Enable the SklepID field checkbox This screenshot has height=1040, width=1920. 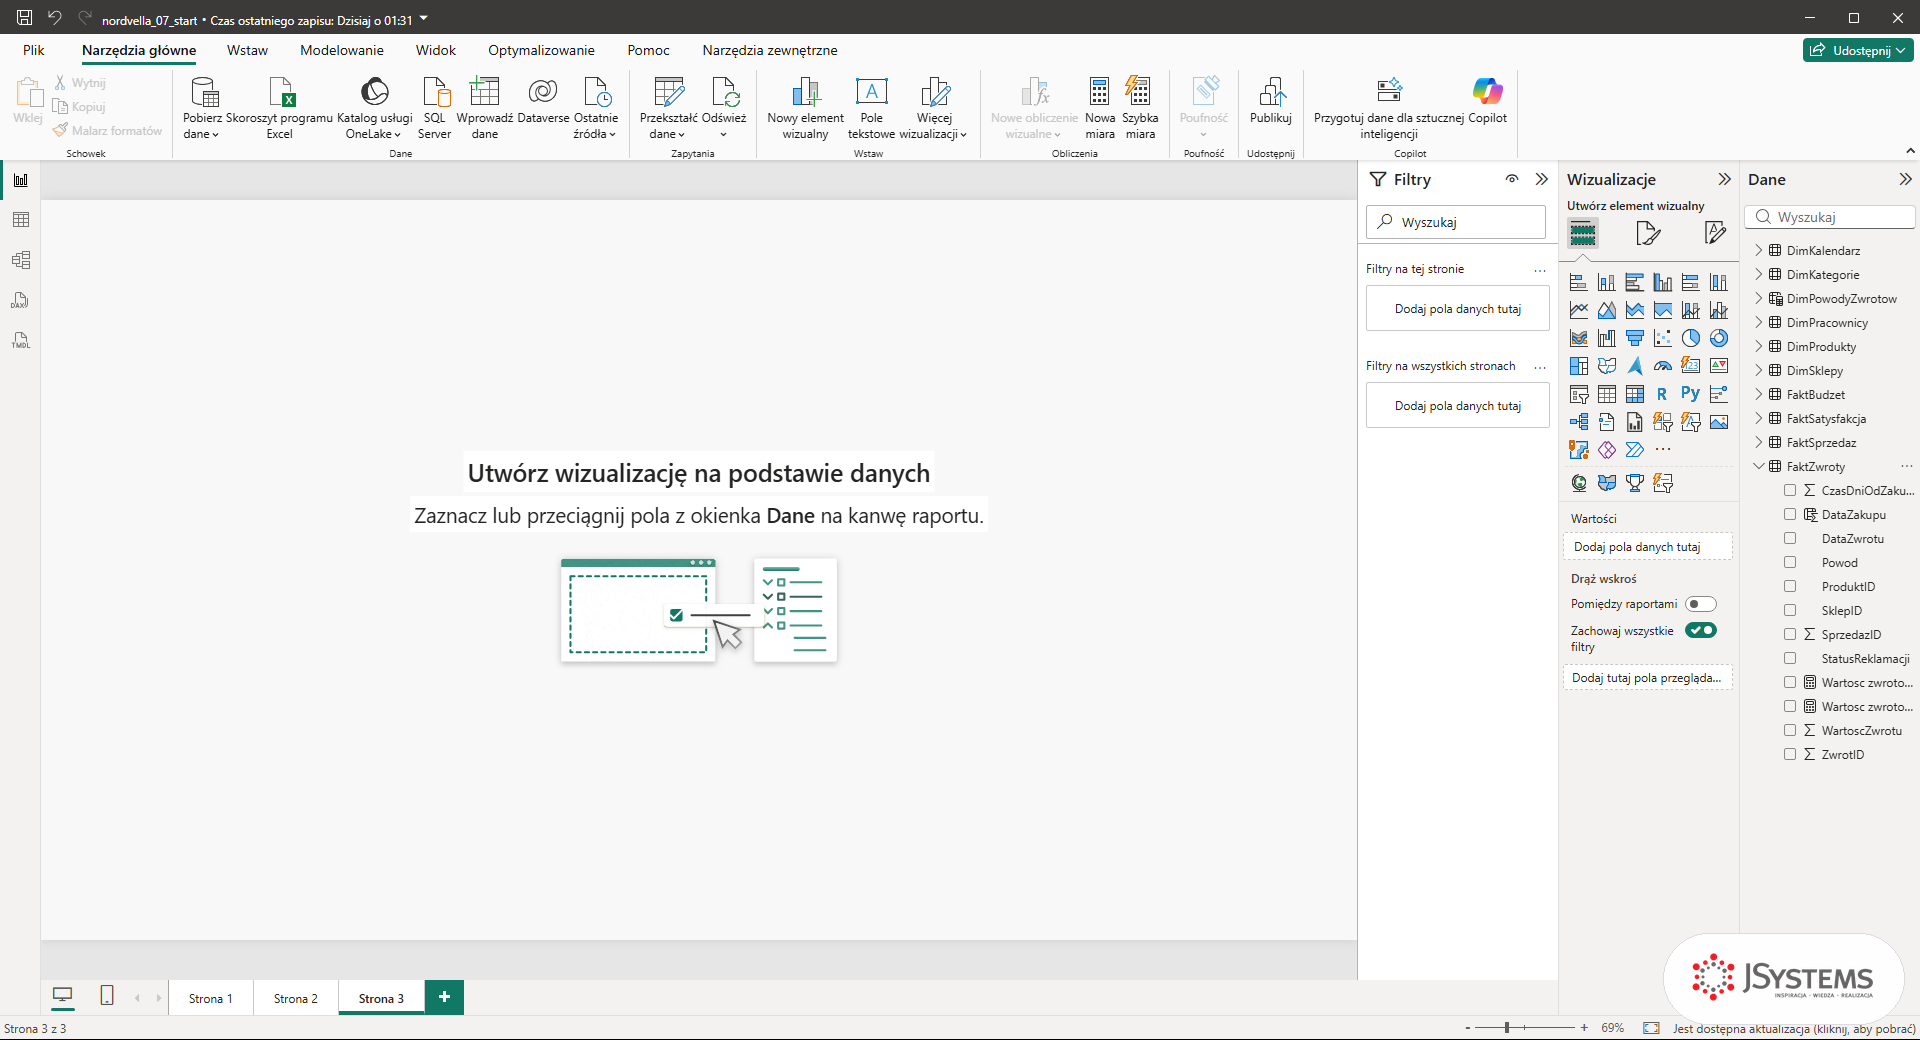click(x=1790, y=610)
